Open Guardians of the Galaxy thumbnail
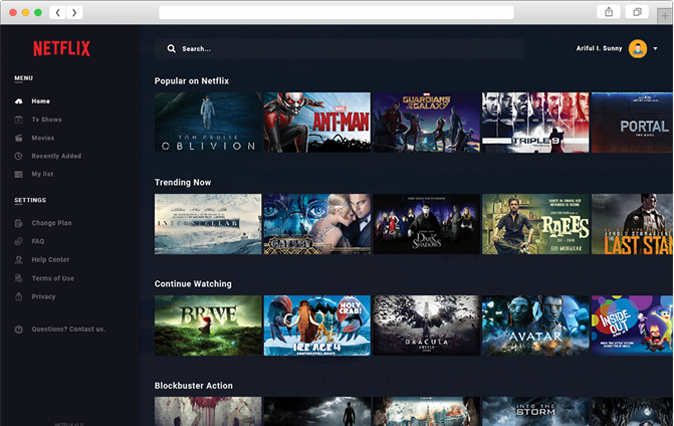674x426 pixels. point(426,123)
